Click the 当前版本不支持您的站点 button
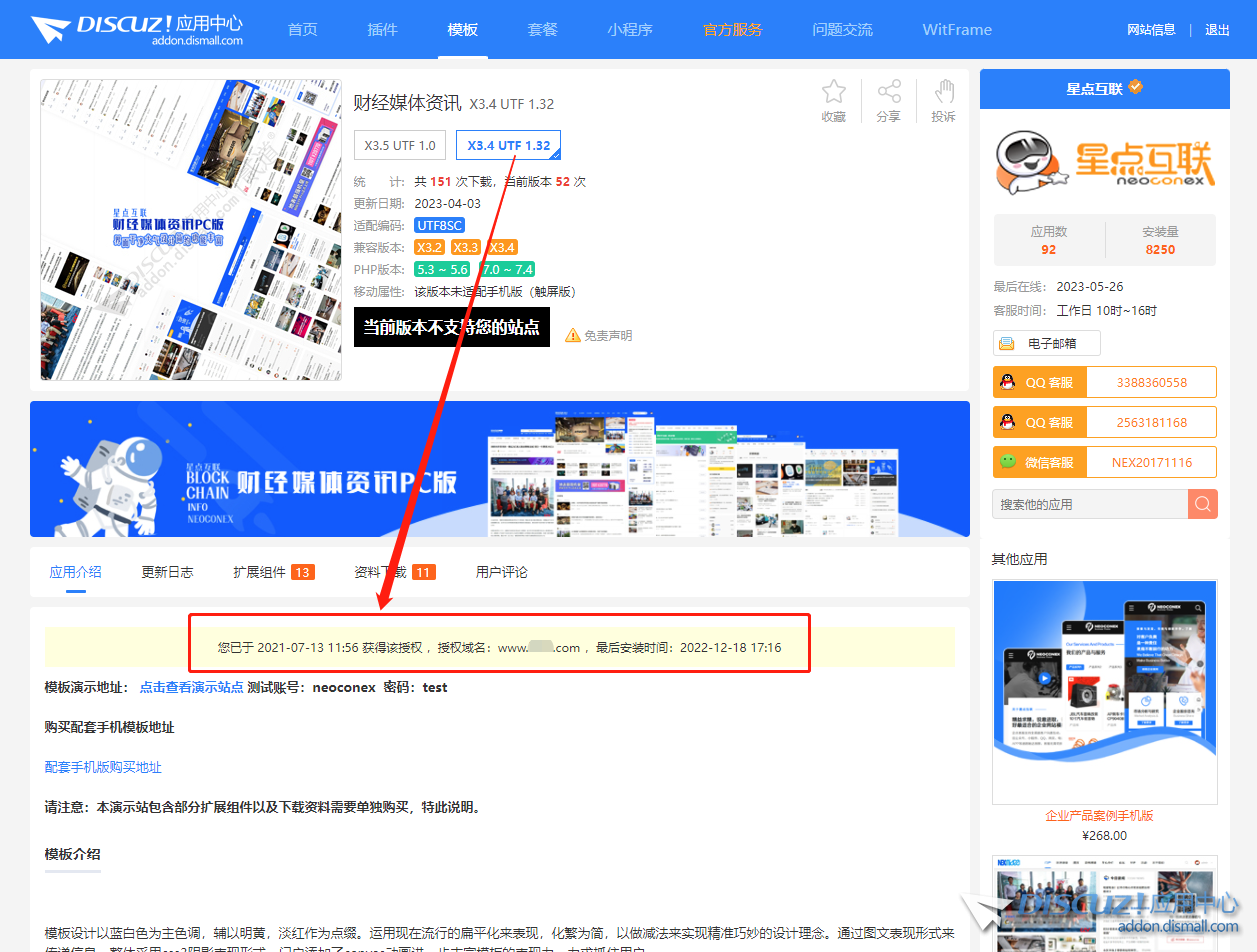The width and height of the screenshot is (1257, 952). click(x=452, y=327)
